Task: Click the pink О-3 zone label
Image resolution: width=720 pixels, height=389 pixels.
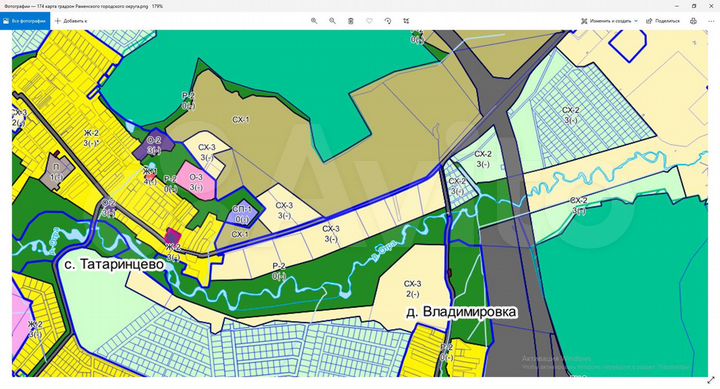Action: (196, 182)
